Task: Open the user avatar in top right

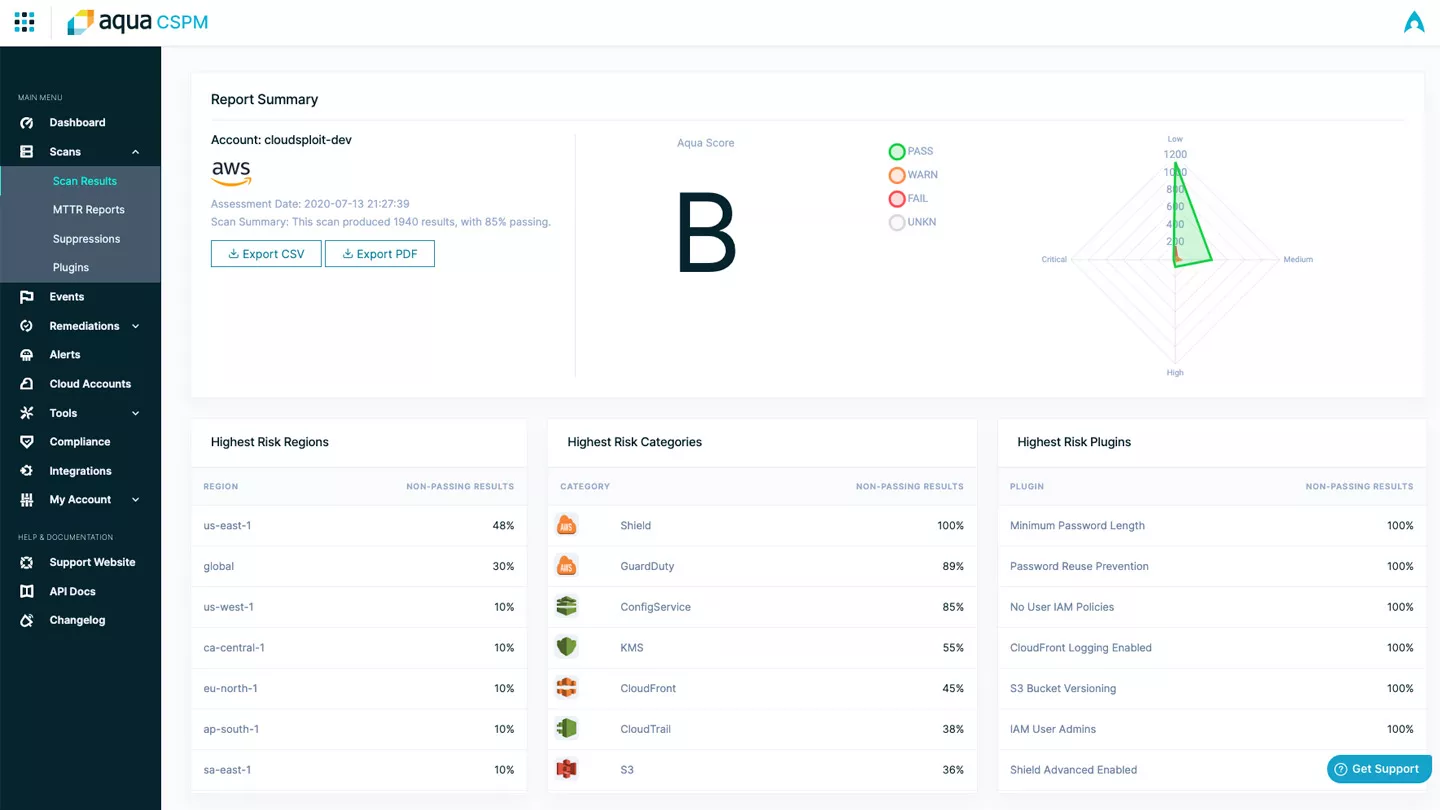Action: [x=1414, y=21]
